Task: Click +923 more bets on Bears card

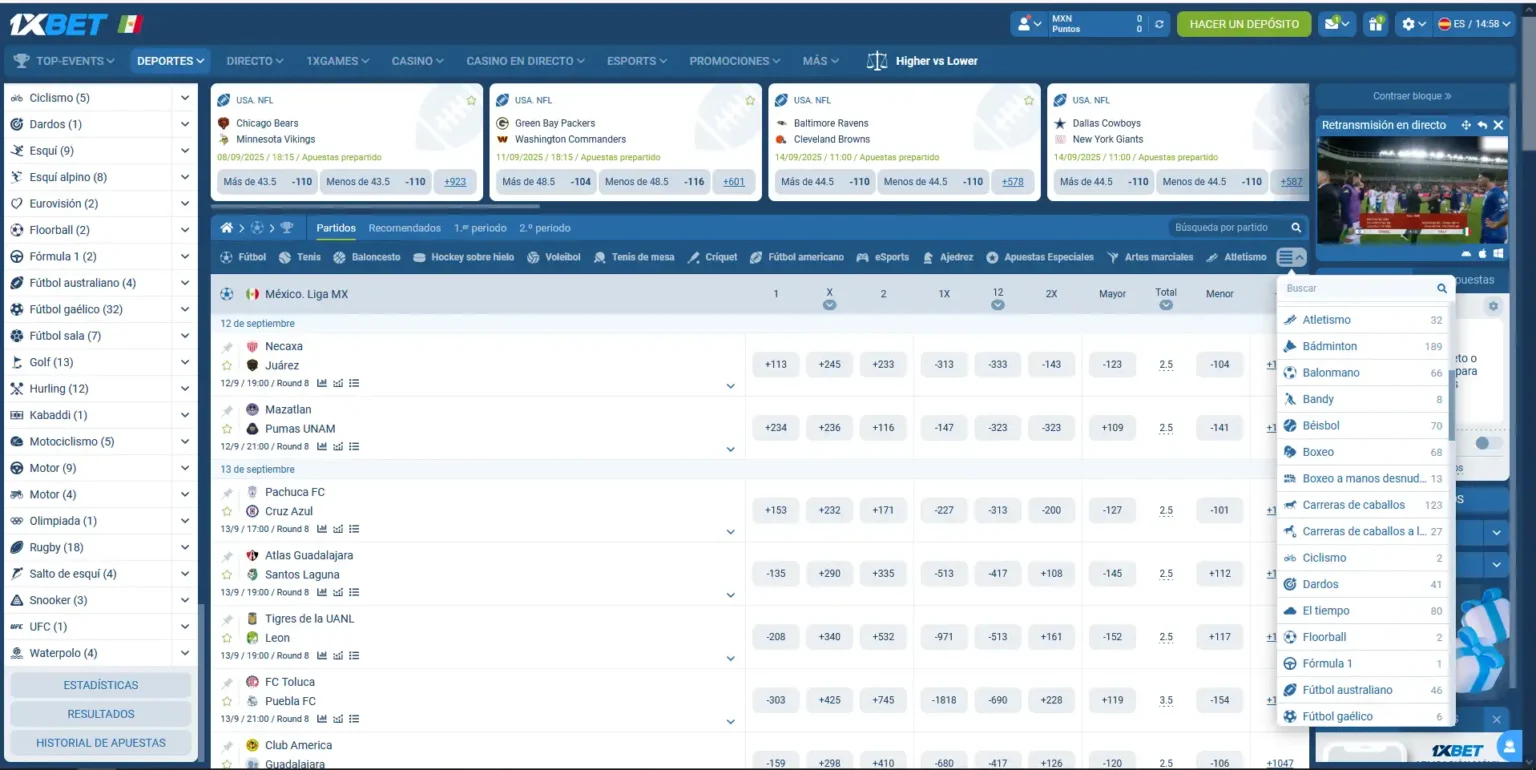Action: pyautogui.click(x=455, y=182)
